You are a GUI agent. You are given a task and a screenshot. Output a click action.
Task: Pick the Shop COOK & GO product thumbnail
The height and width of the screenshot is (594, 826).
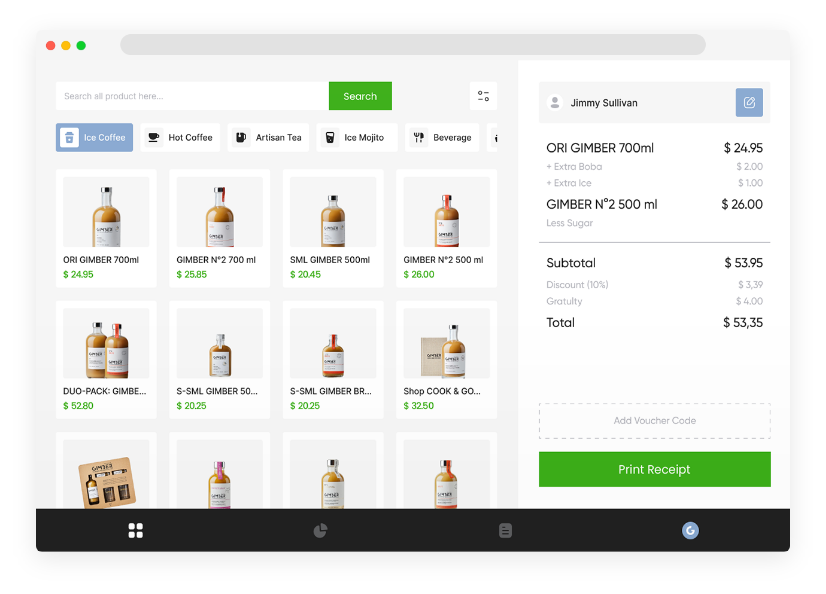click(x=446, y=343)
